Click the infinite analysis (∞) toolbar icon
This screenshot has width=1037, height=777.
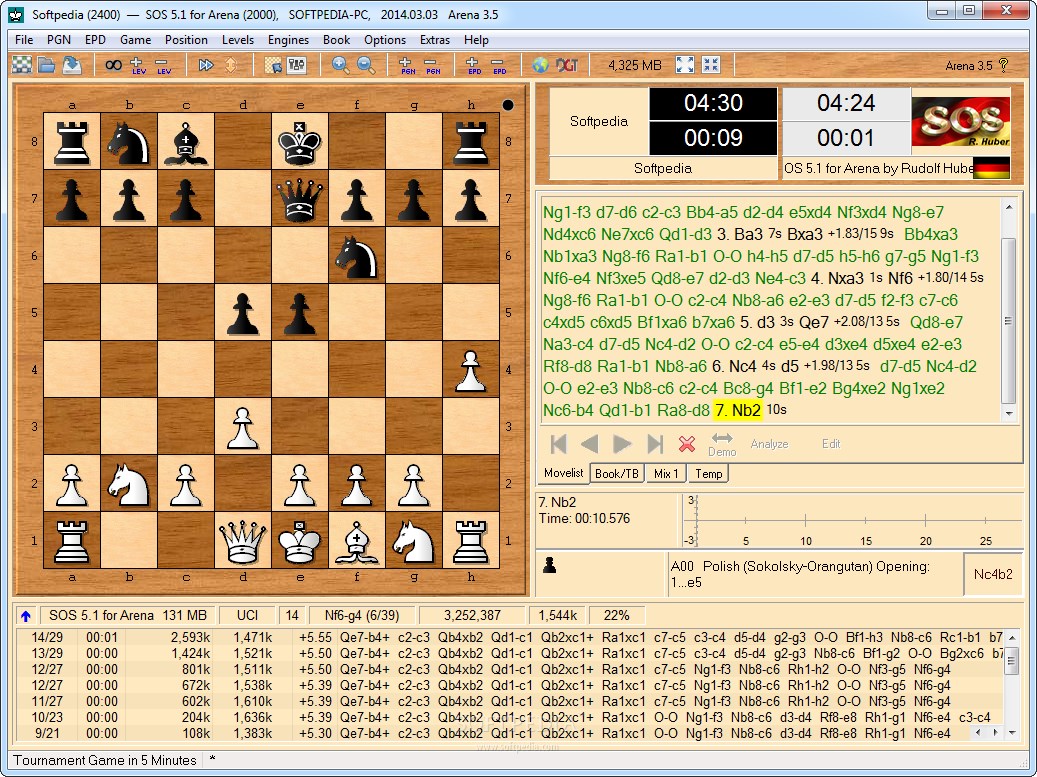tap(114, 65)
